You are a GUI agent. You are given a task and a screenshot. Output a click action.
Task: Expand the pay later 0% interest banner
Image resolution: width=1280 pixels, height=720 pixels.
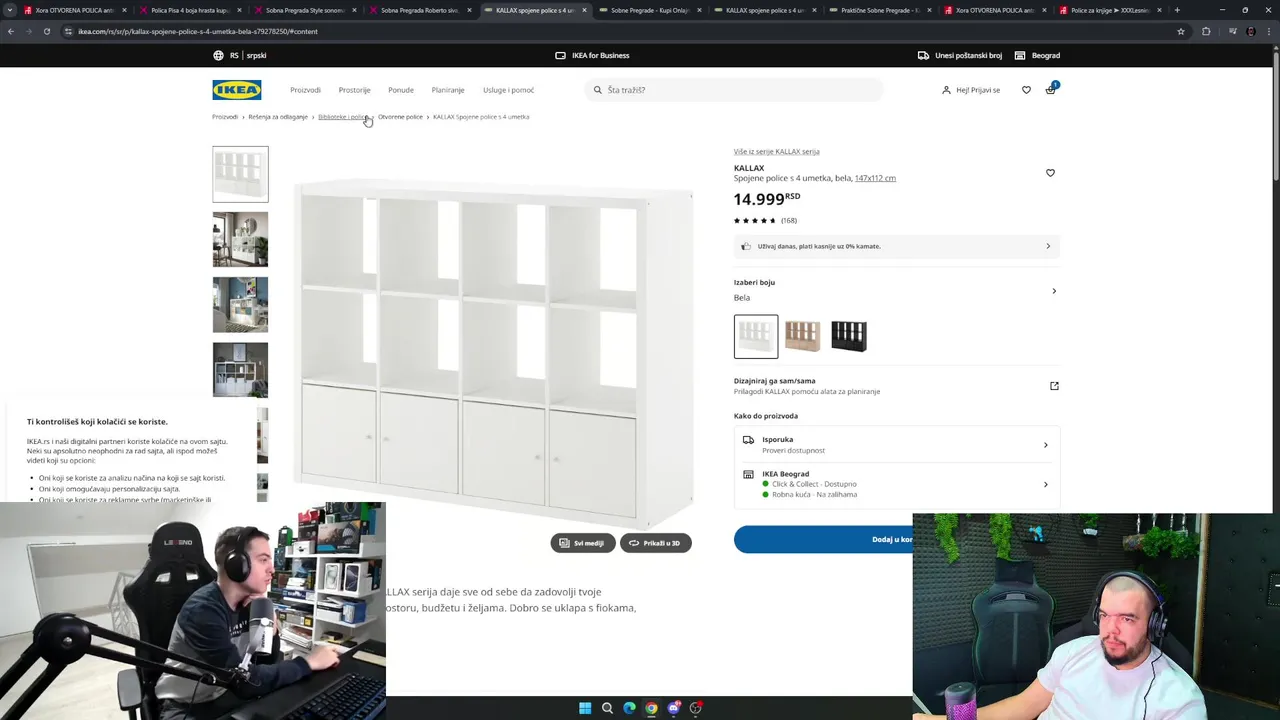click(x=896, y=246)
